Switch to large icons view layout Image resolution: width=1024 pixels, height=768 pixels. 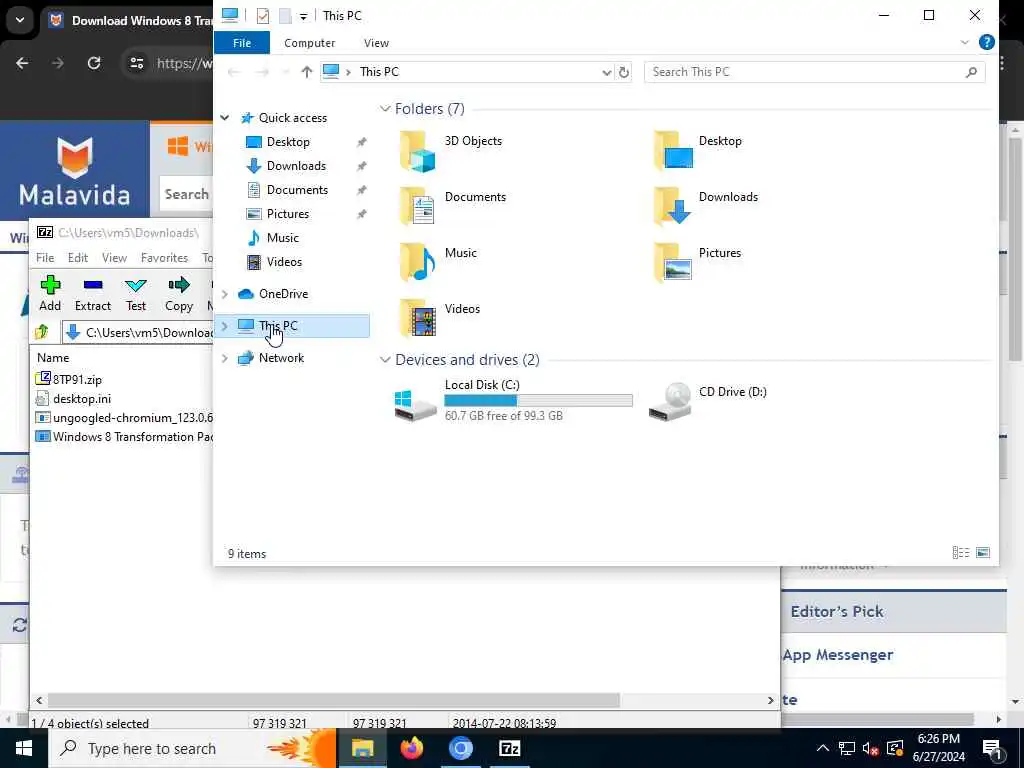[983, 552]
